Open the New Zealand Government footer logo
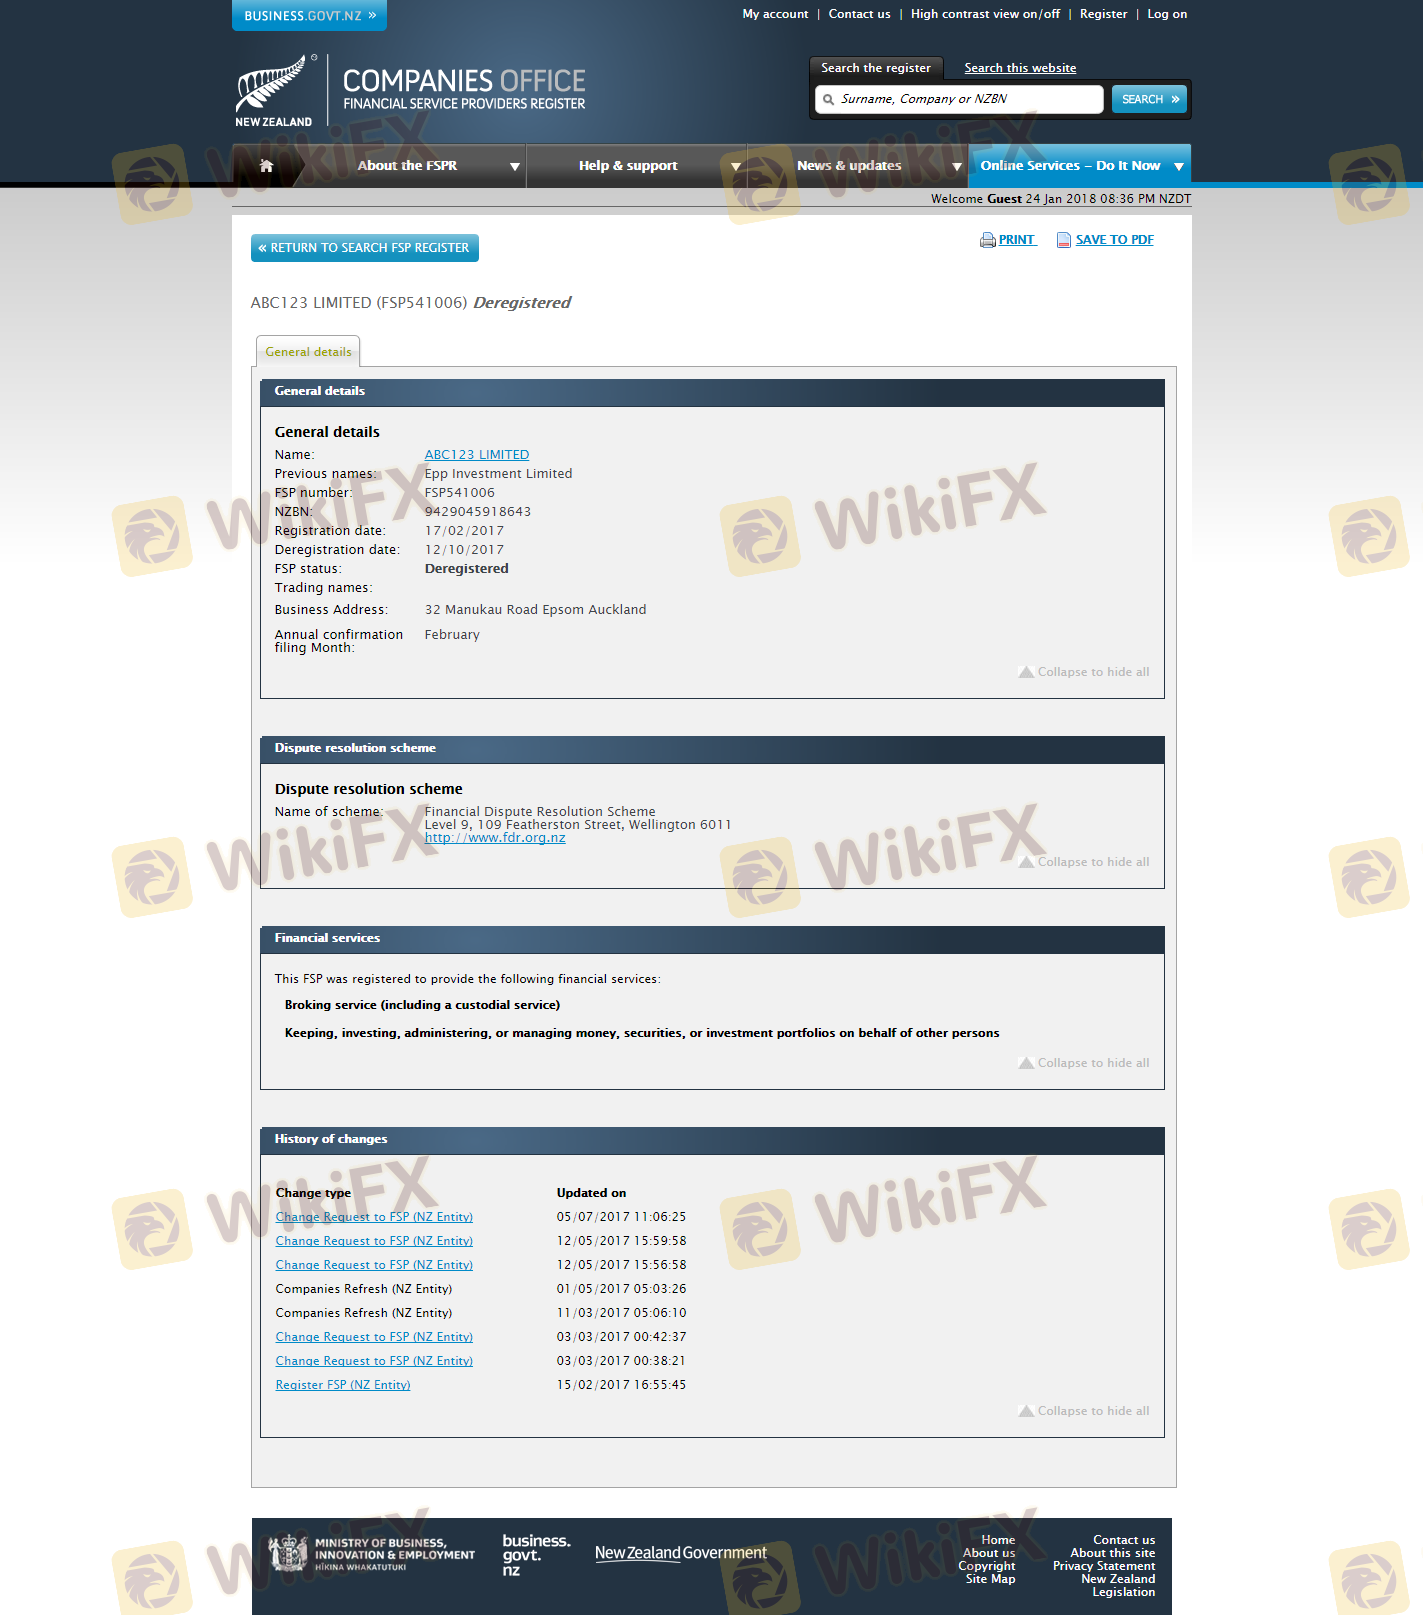The image size is (1423, 1615). (681, 1553)
